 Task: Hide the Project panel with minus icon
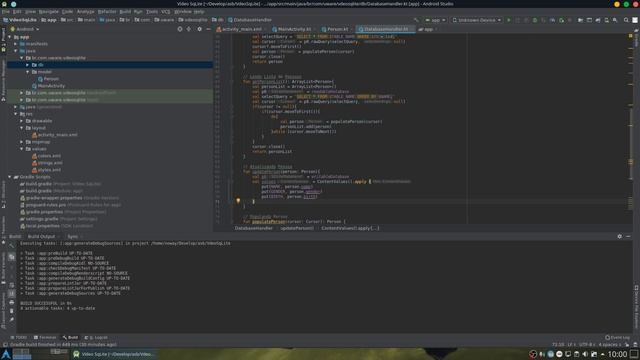(208, 29)
